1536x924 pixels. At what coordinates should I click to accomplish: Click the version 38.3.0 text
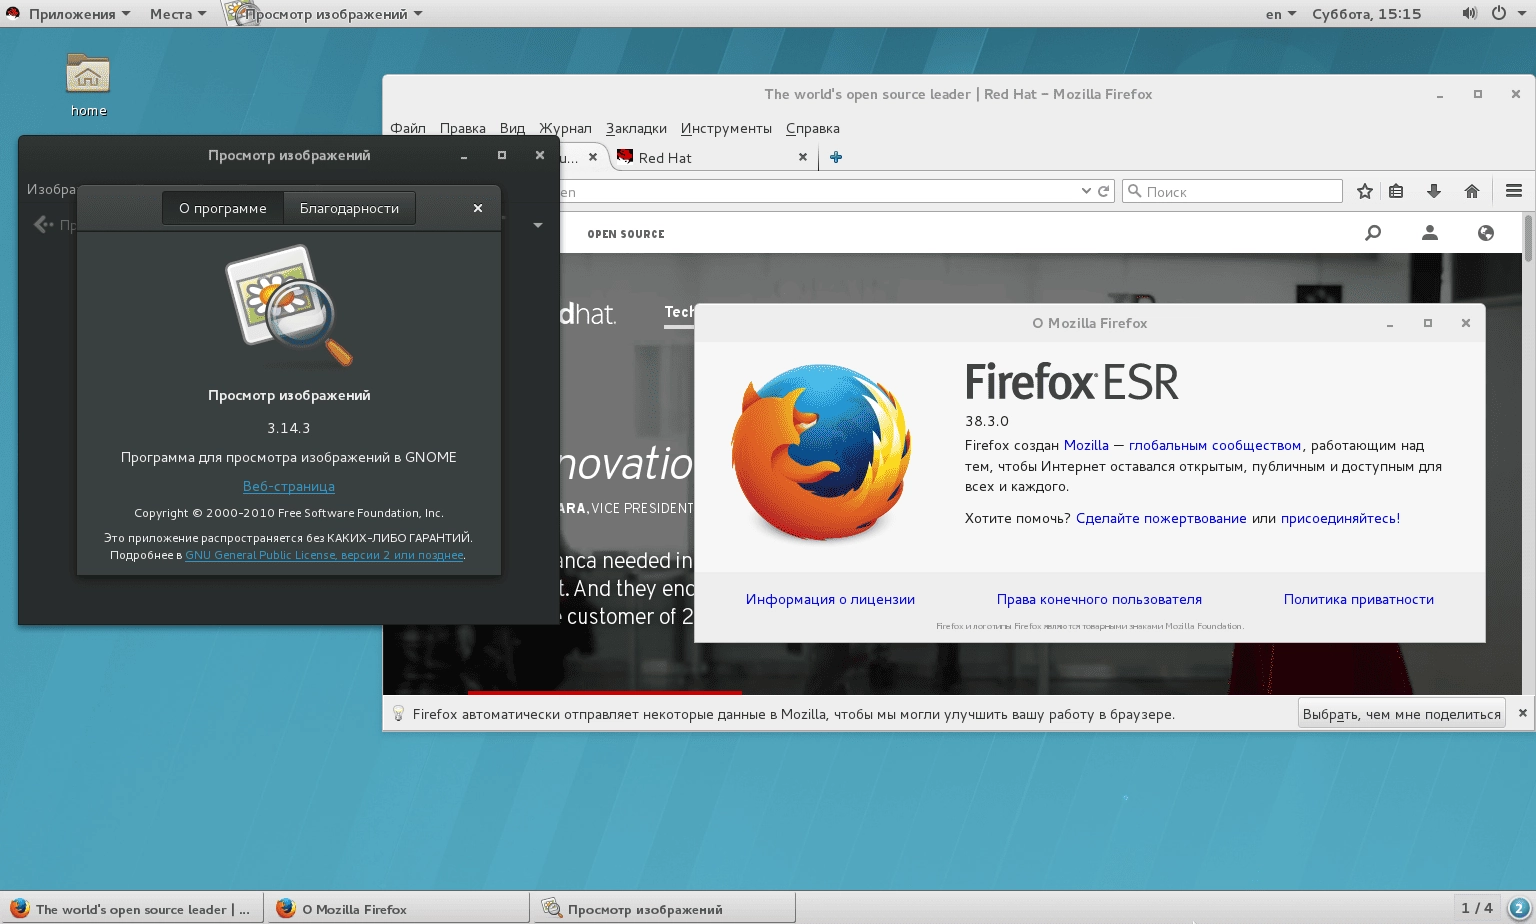point(987,421)
